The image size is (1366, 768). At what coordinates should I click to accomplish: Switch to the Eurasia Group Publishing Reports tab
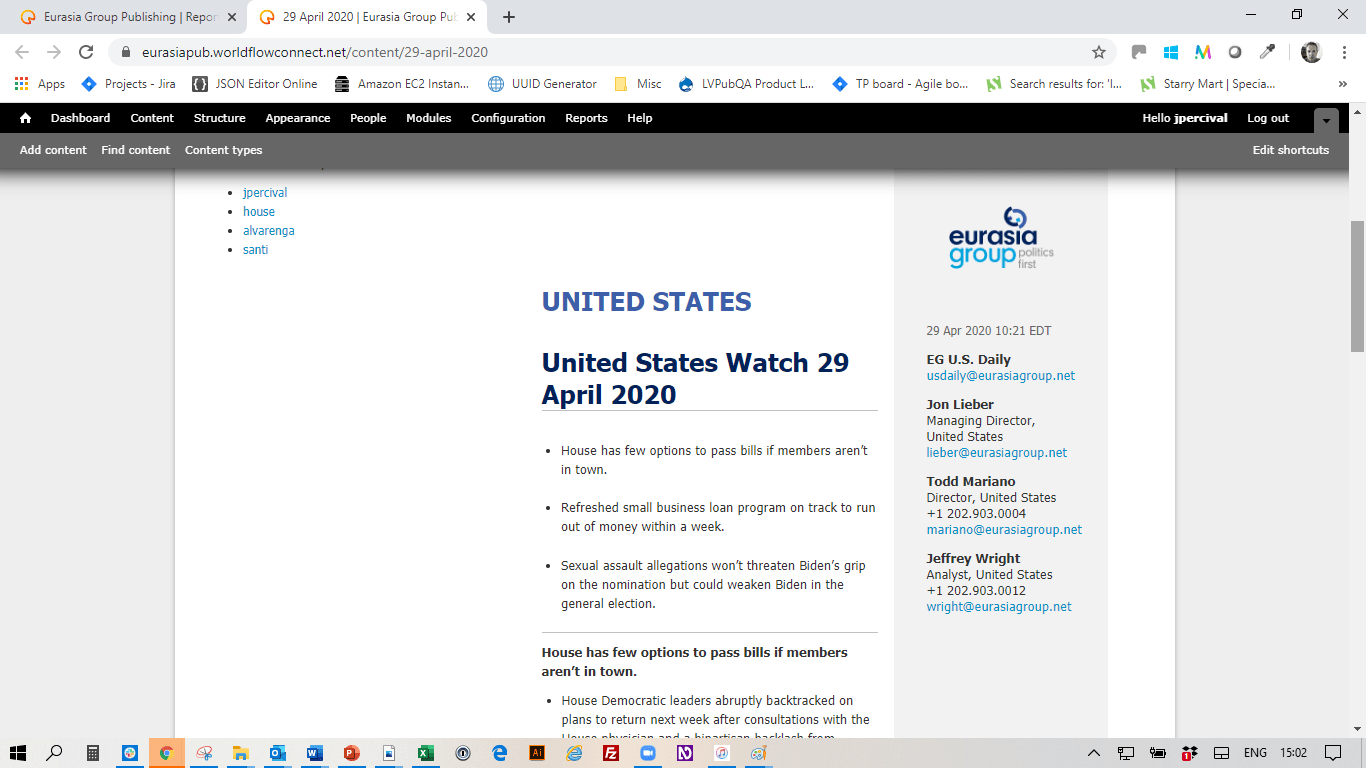pos(128,17)
